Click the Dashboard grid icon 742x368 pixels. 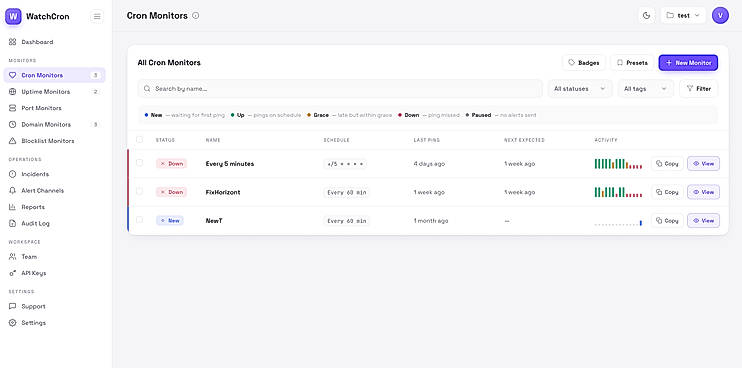point(12,42)
